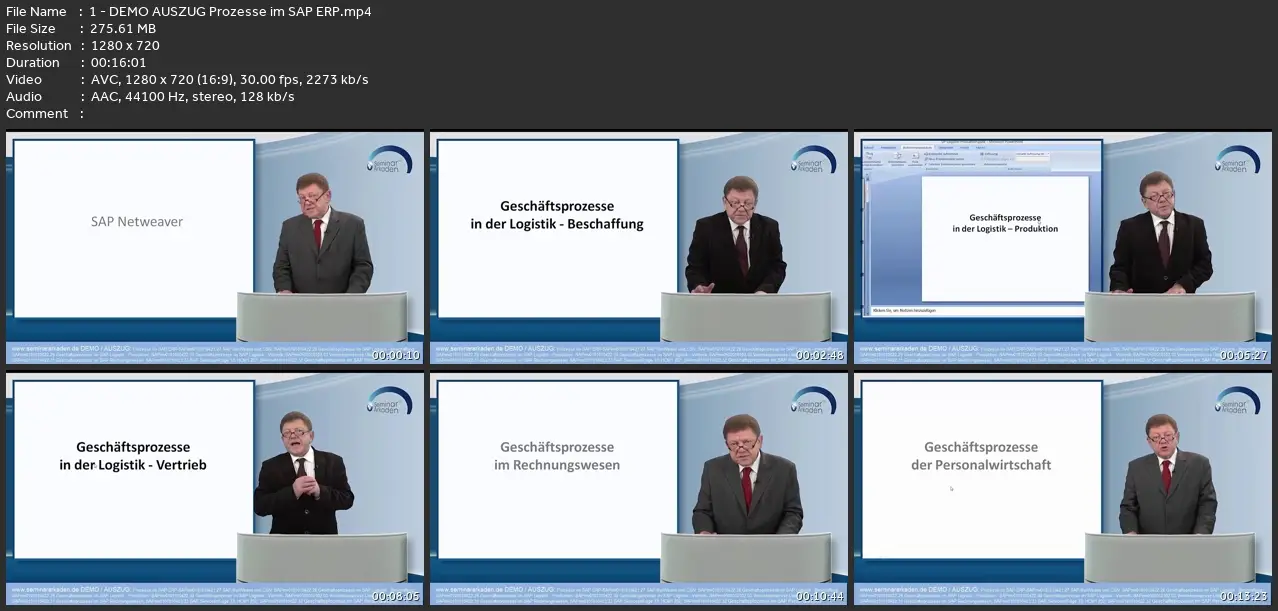Open the Personalwirtschaft thumbnail
1278x611 pixels.
click(x=1063, y=489)
